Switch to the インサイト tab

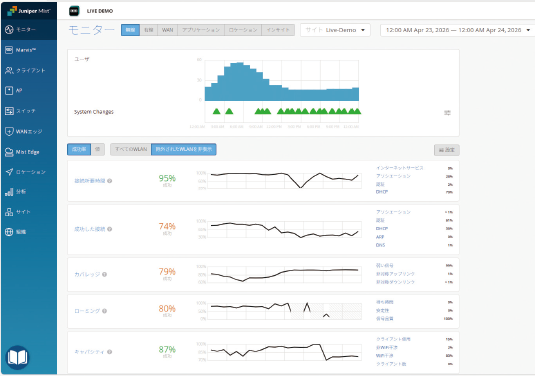[x=278, y=30]
